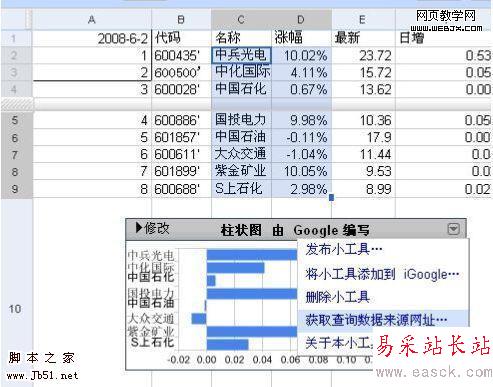Click cell containing 中化国际

click(x=241, y=72)
